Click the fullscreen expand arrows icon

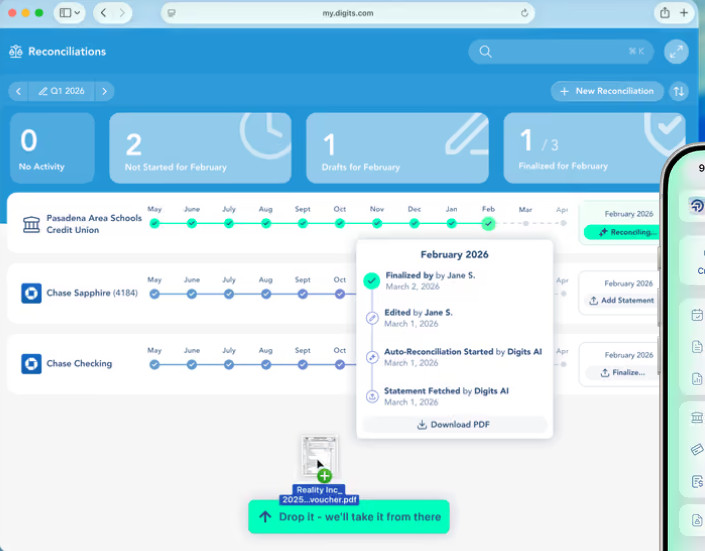point(676,52)
